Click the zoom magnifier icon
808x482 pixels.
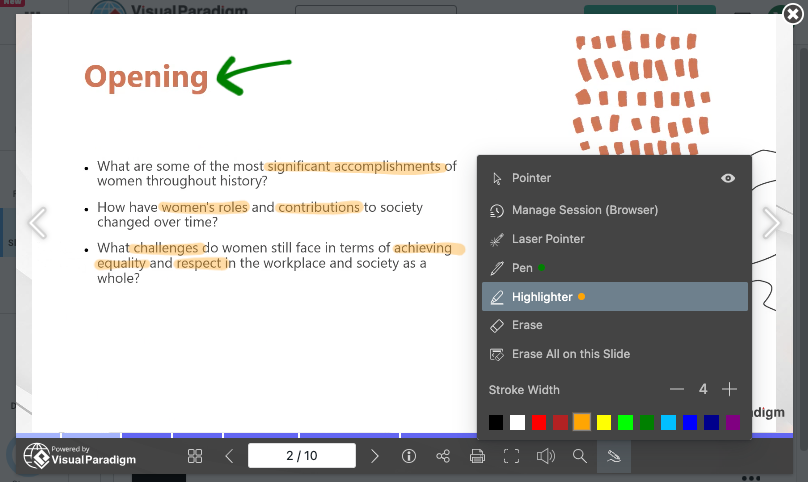pos(579,456)
